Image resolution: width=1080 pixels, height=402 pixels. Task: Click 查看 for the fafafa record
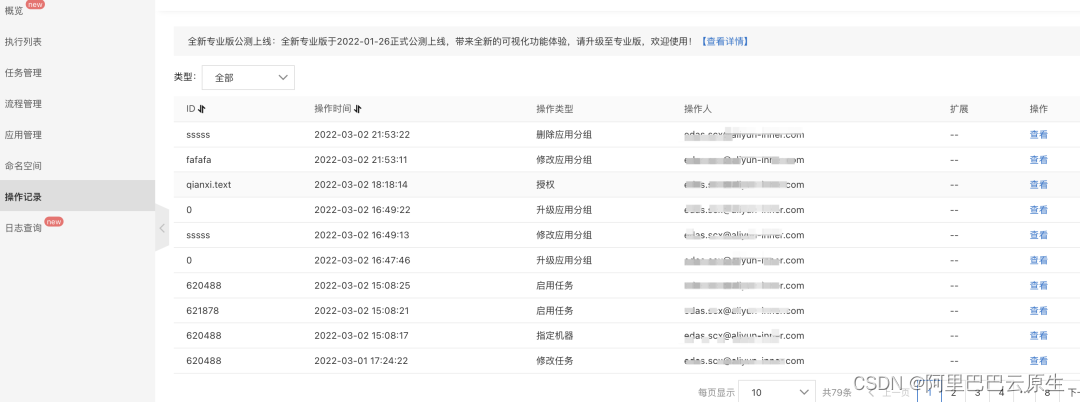1039,160
